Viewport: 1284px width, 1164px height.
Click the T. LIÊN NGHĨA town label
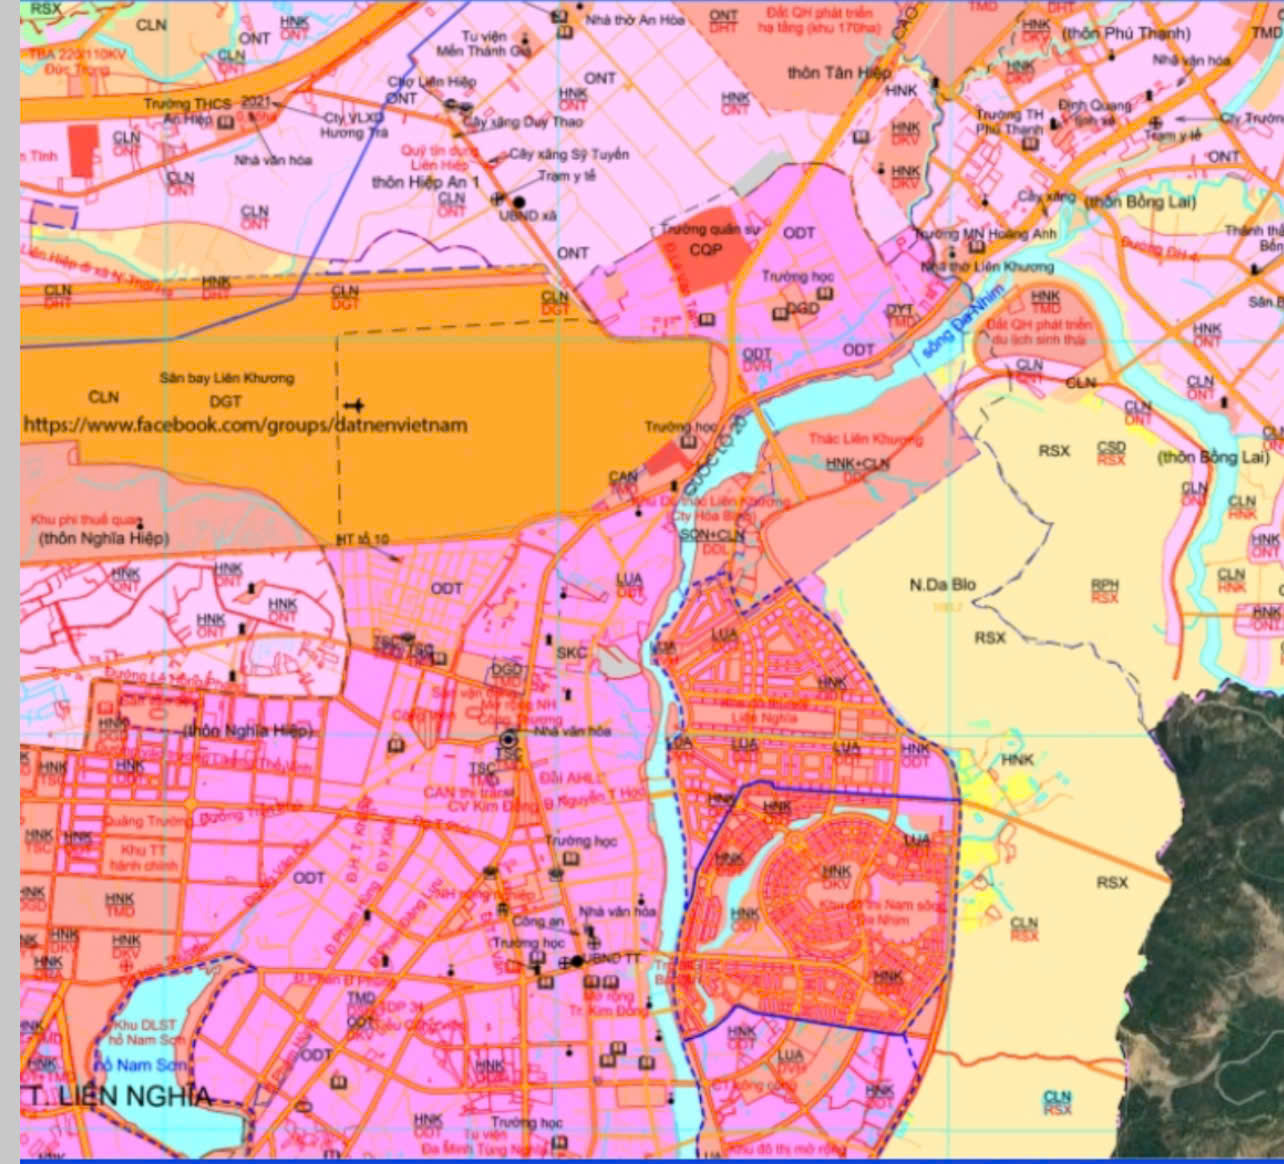coord(118,1096)
